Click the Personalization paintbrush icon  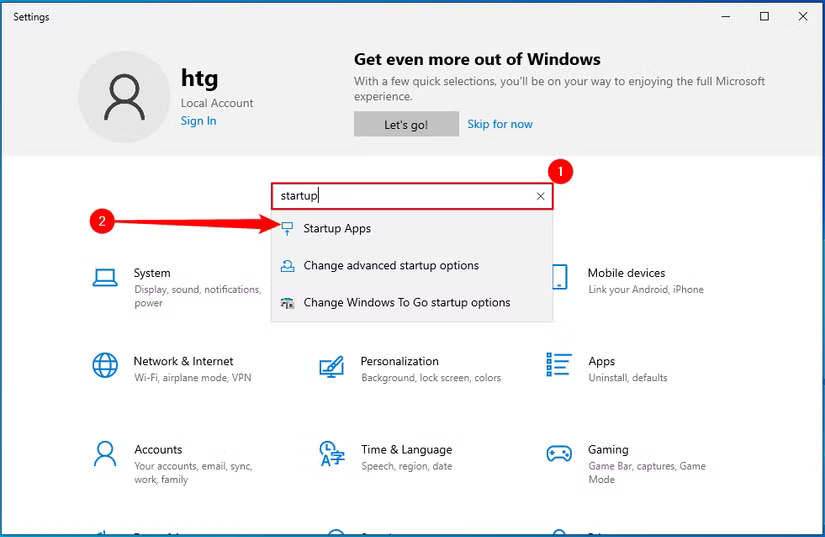(x=331, y=366)
